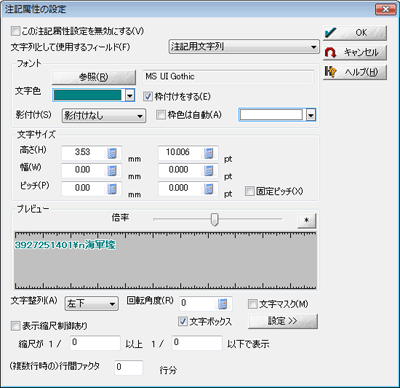Screen dimensions: 400x388
Task: Click the help icon with question mark
Action: (x=330, y=72)
